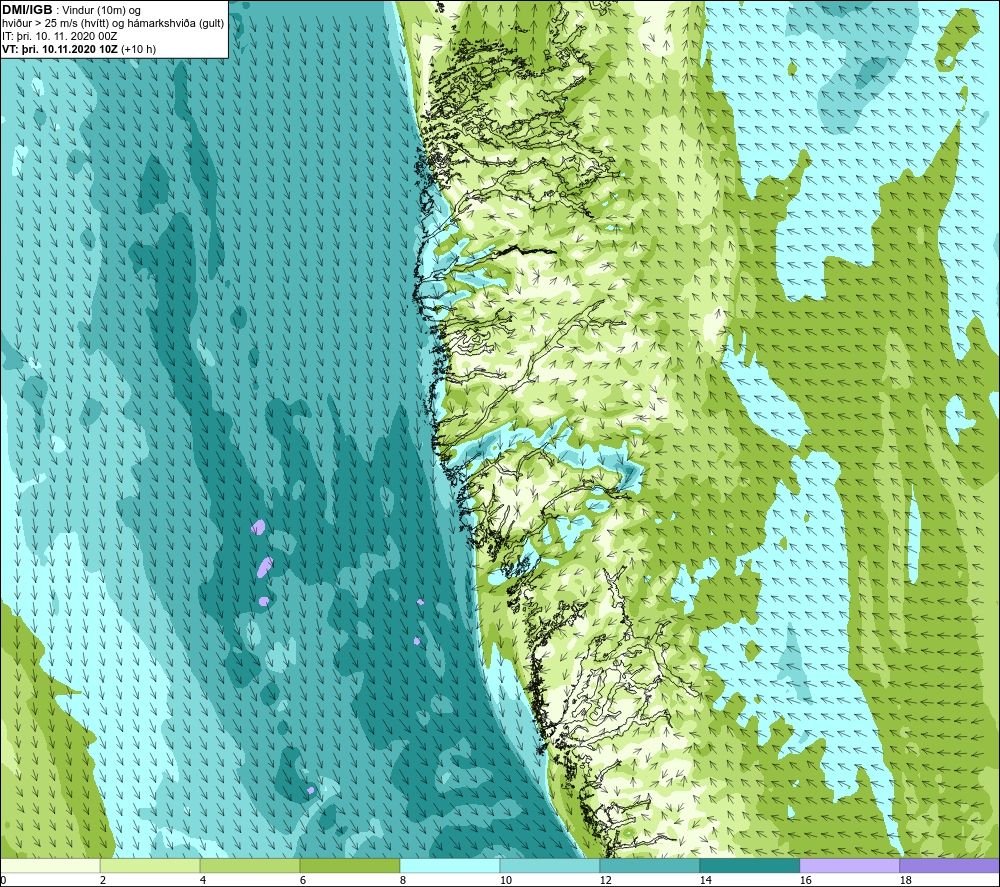Select the olive green 6–8 m/s swatch

[x=350, y=865]
